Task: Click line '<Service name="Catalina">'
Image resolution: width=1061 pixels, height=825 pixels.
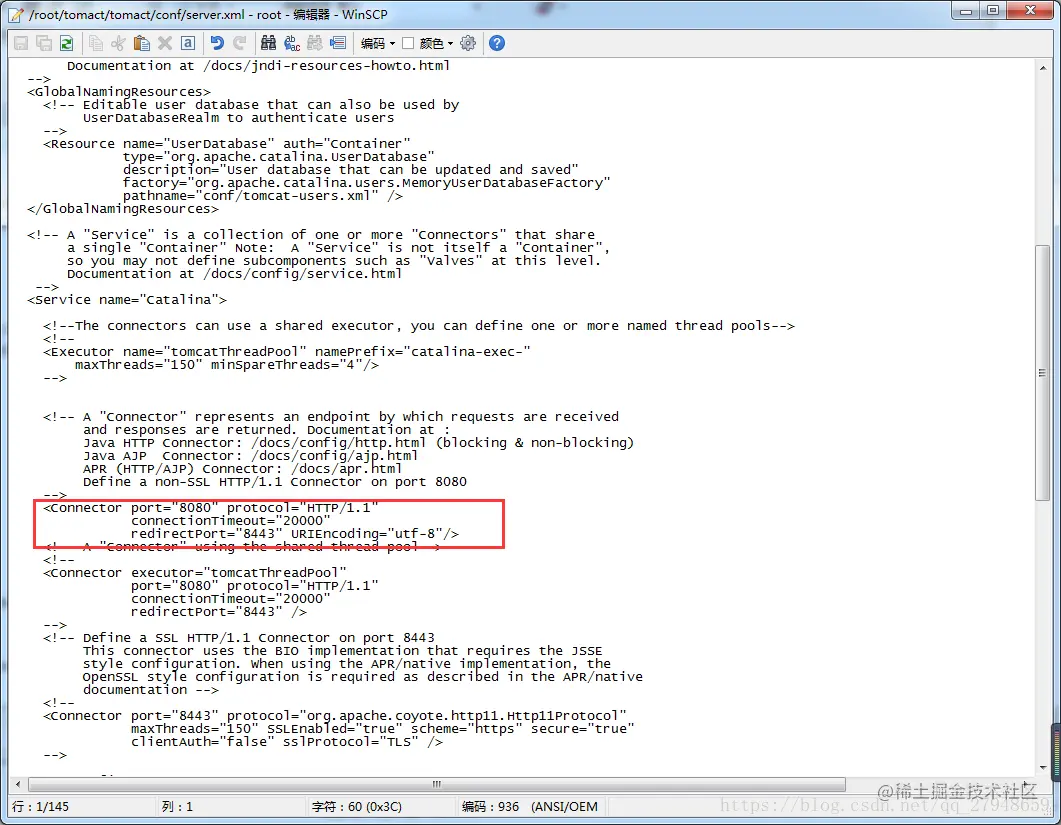Action: tap(127, 300)
